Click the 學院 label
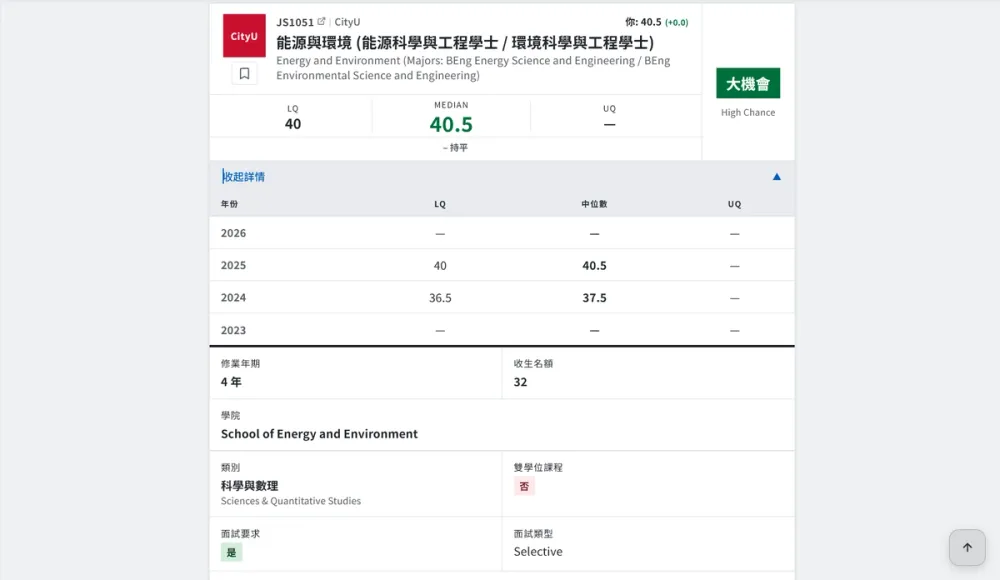The image size is (1000, 580). click(230, 415)
